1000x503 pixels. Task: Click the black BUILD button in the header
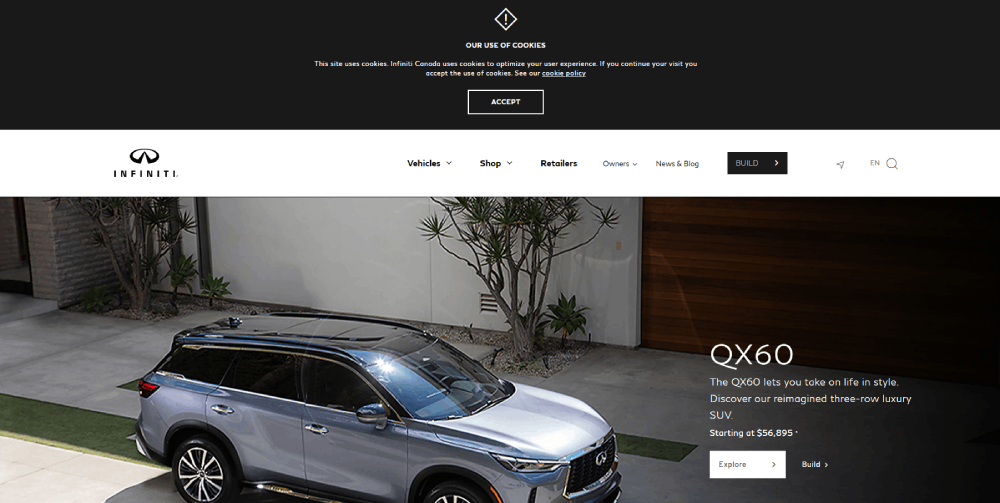(757, 163)
